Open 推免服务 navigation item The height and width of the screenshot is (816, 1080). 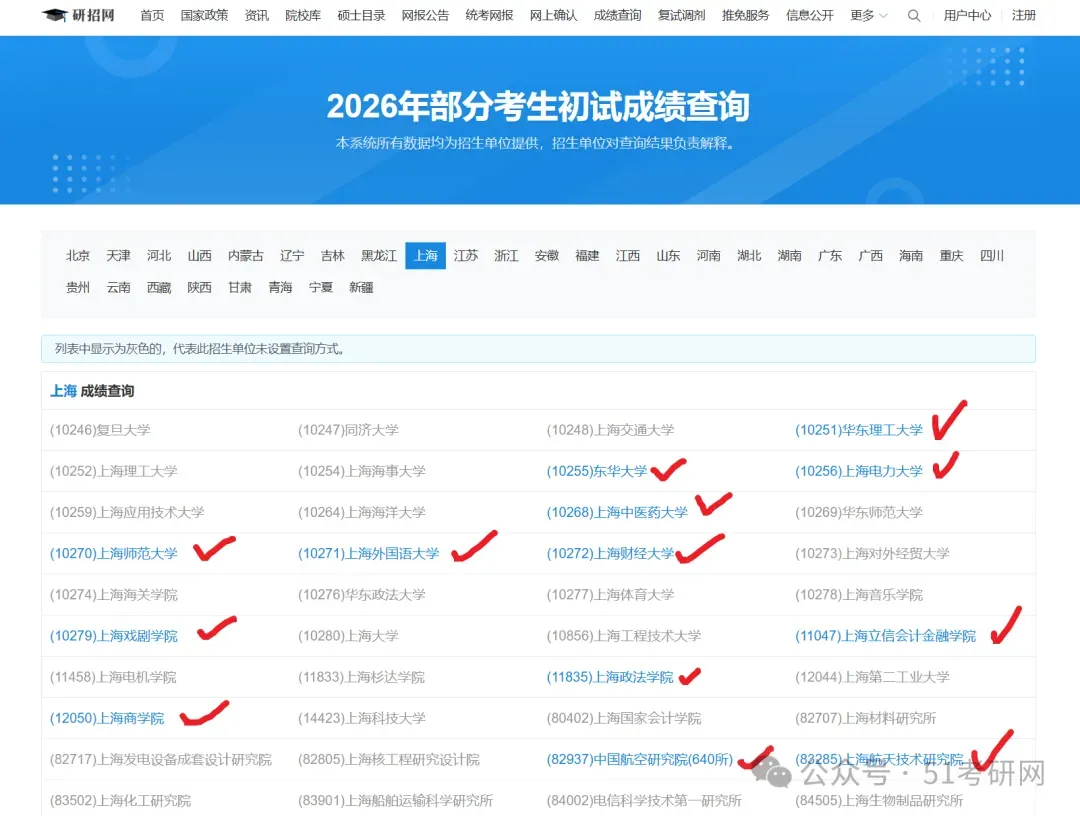tap(745, 15)
